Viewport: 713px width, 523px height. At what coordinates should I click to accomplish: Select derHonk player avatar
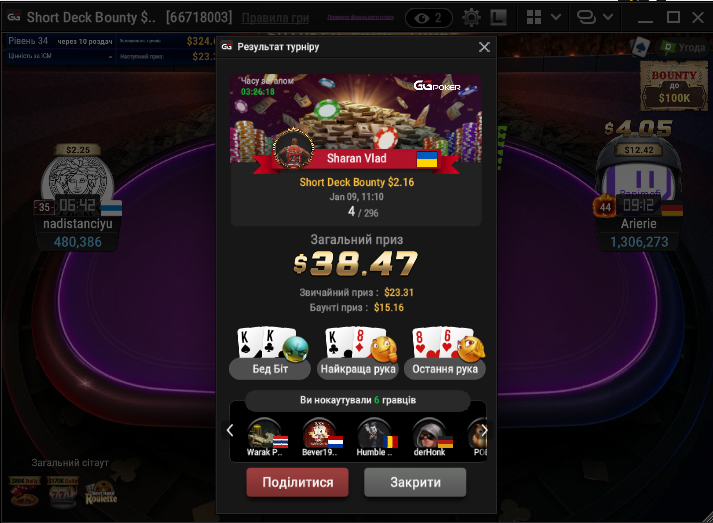(429, 435)
